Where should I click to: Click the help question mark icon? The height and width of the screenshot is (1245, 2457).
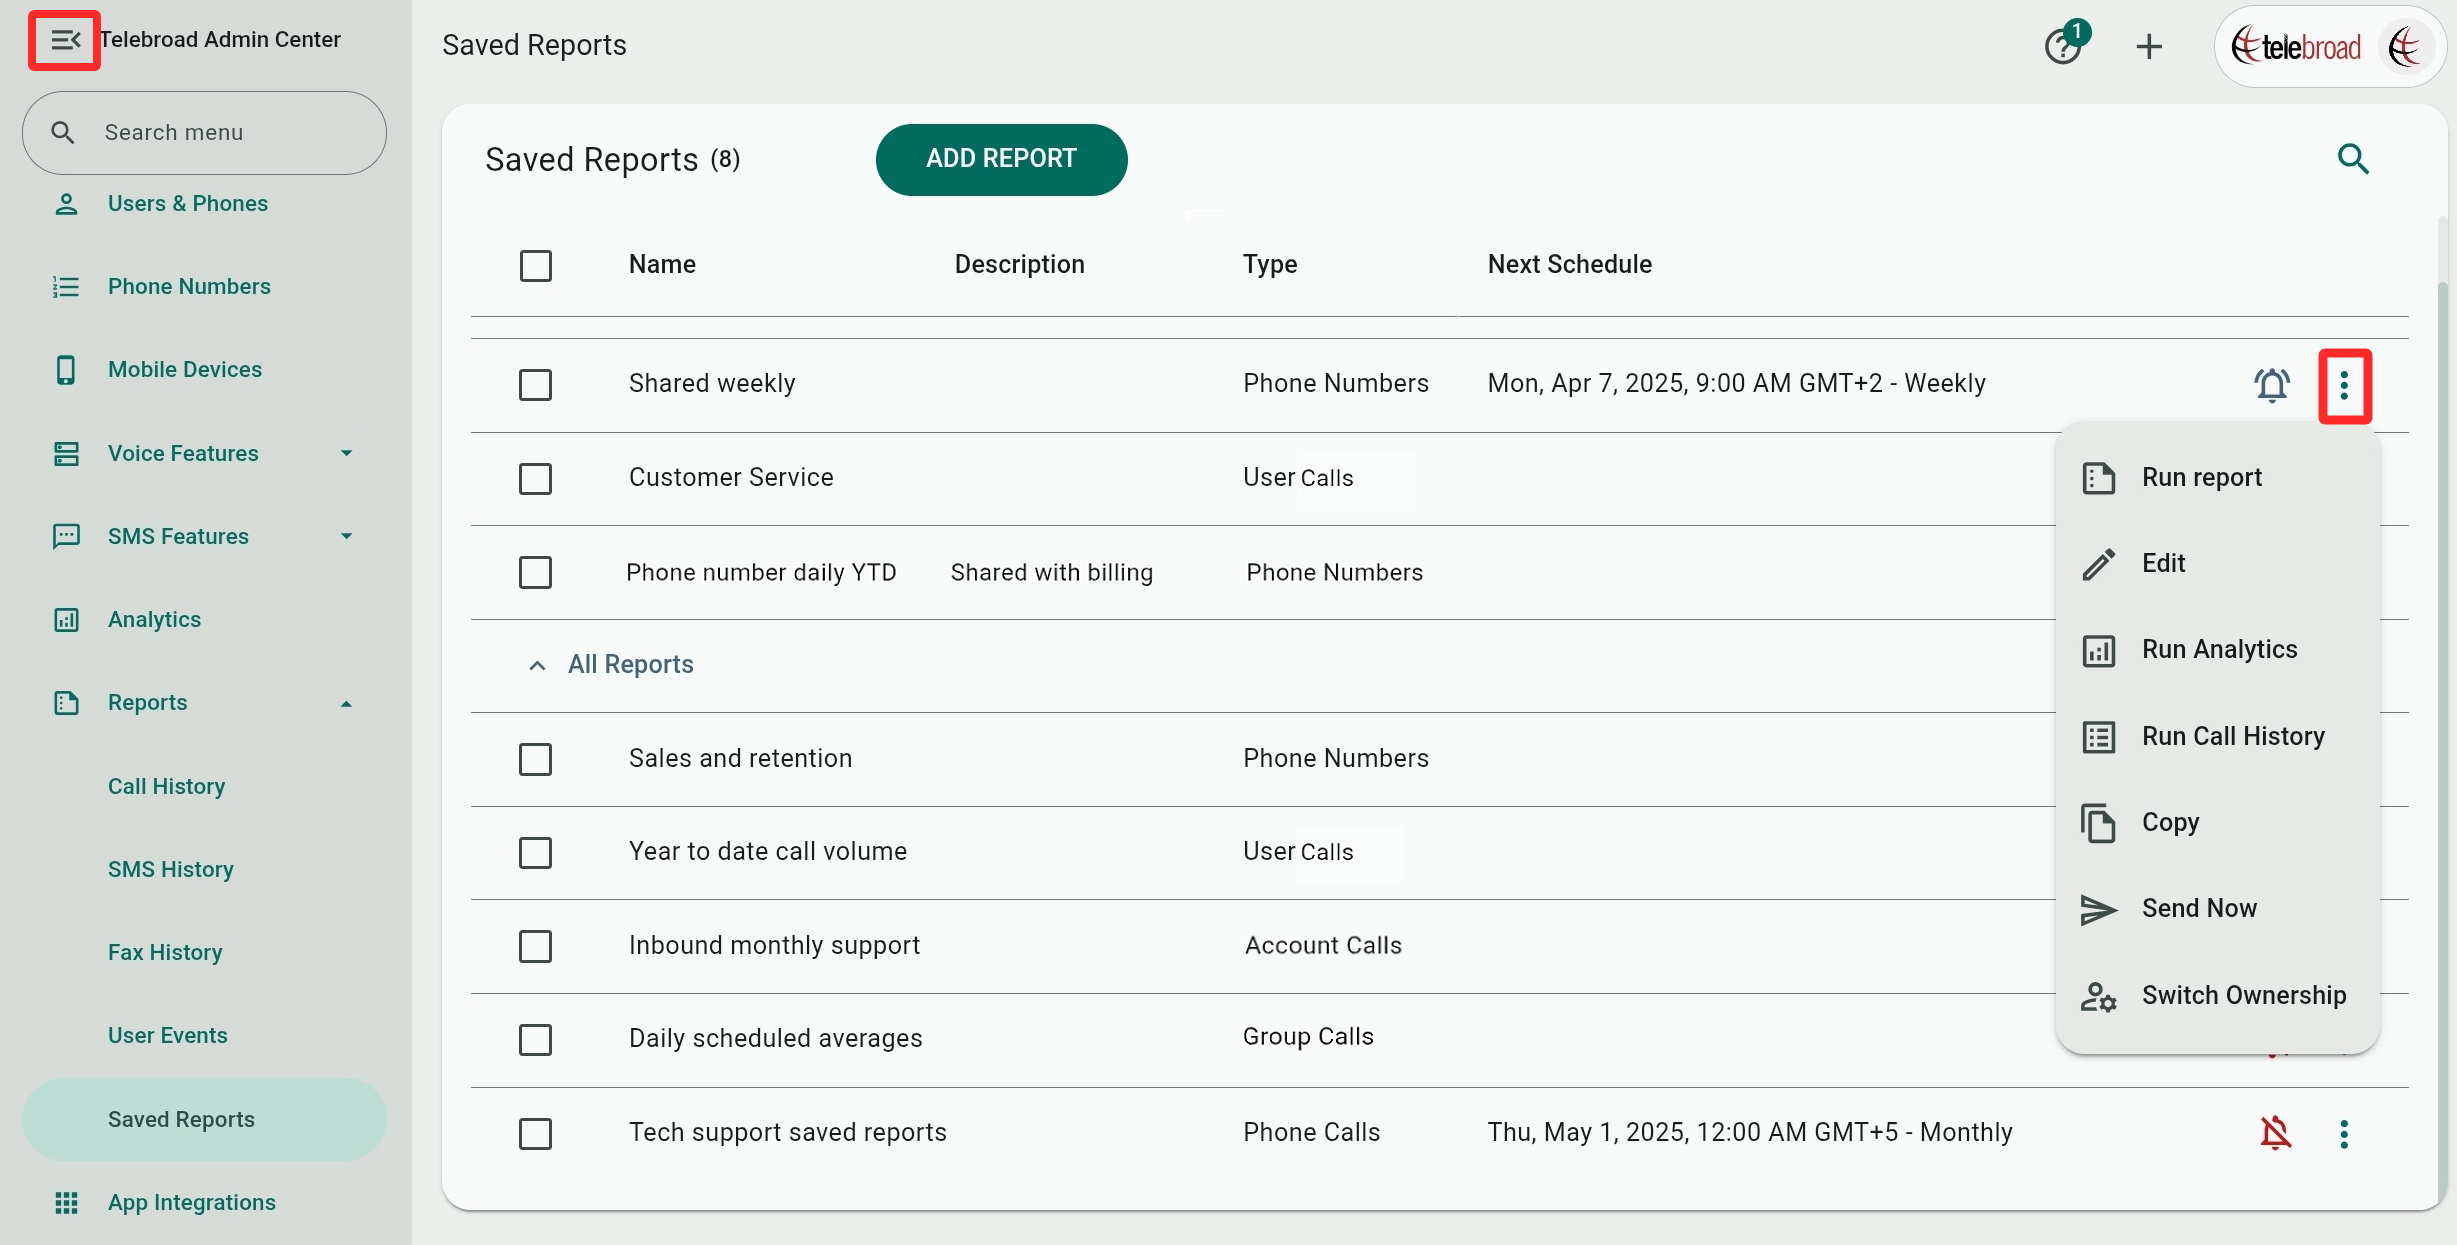tap(2062, 46)
